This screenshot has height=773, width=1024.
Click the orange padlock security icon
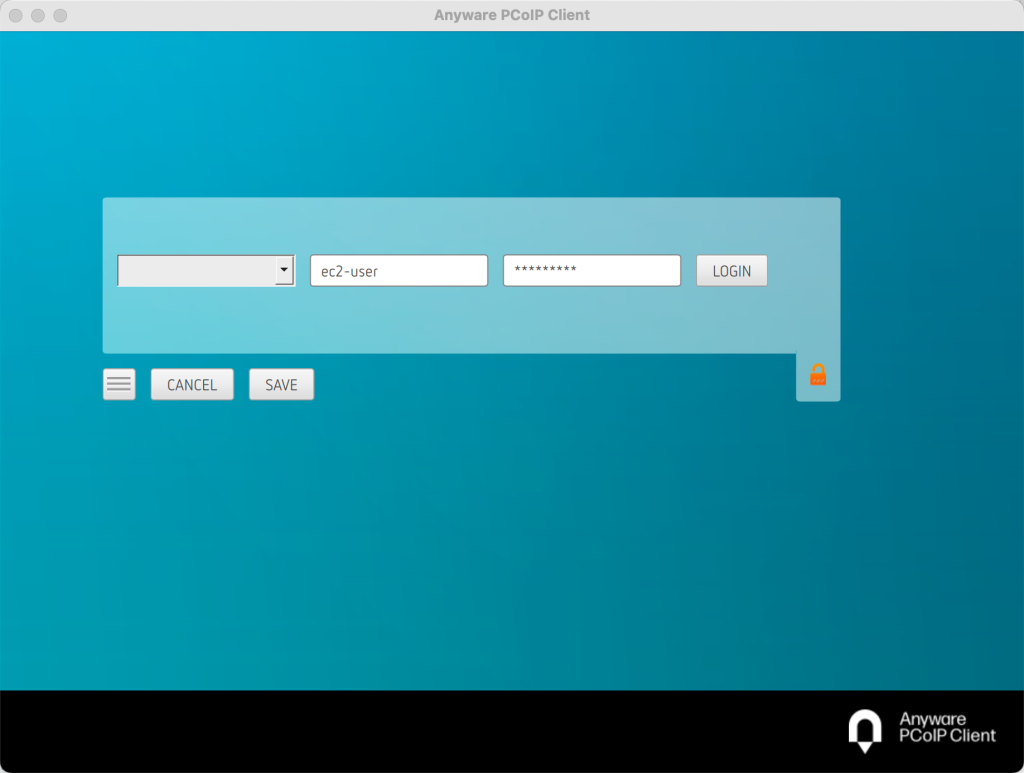click(818, 374)
